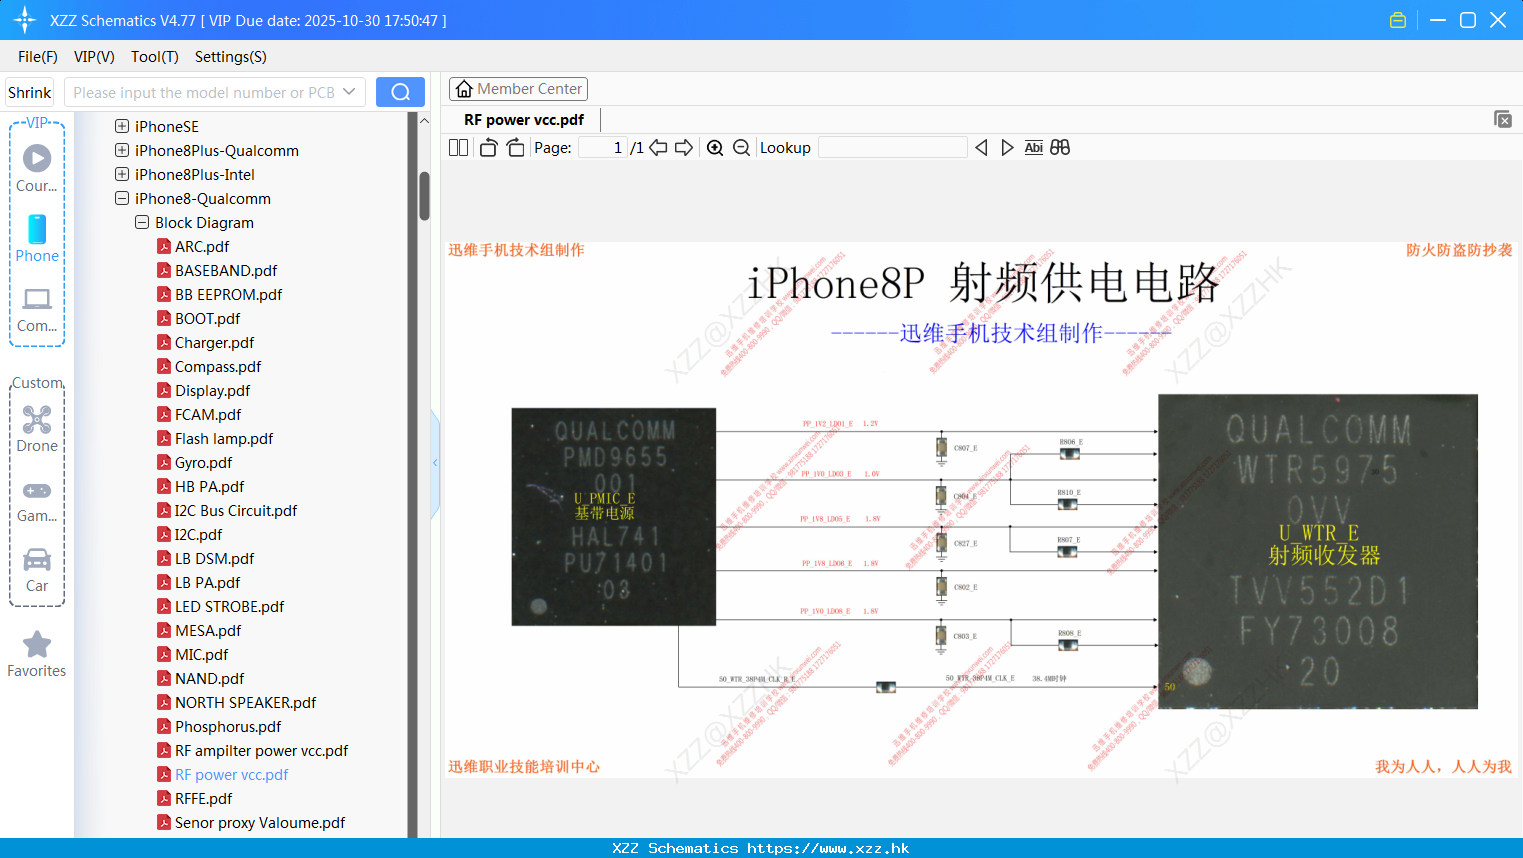This screenshot has width=1523, height=858.
Task: Open the Courses sidebar icon
Action: pos(37,169)
